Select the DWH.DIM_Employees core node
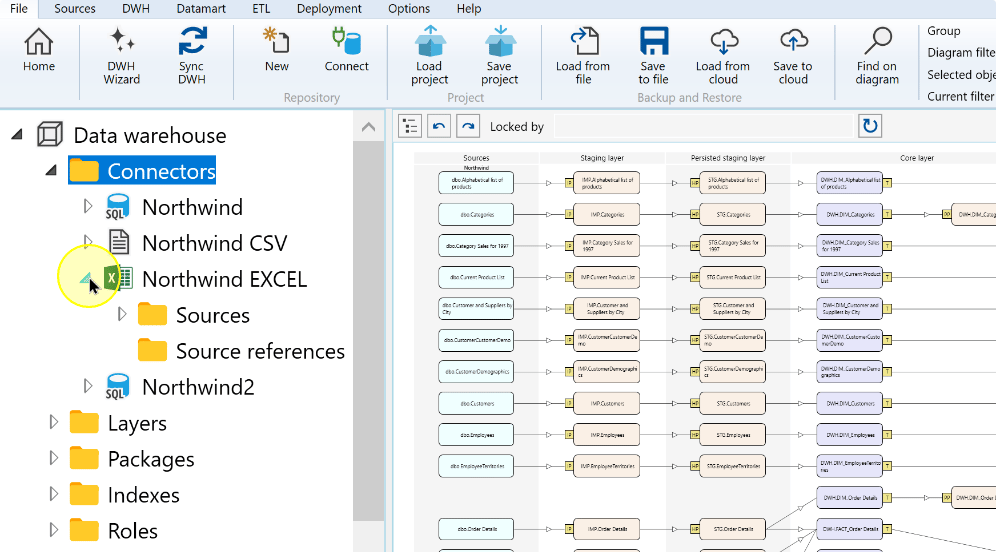Screen dimensions: 996x552 tap(849, 435)
